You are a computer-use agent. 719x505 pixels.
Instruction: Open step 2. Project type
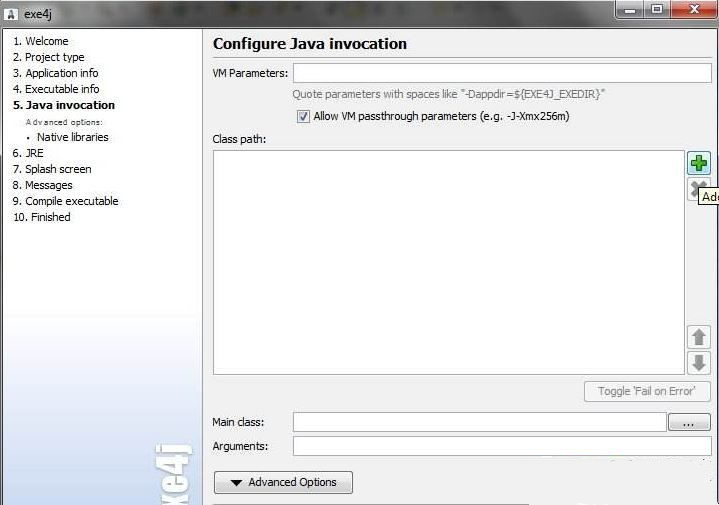[49, 57]
